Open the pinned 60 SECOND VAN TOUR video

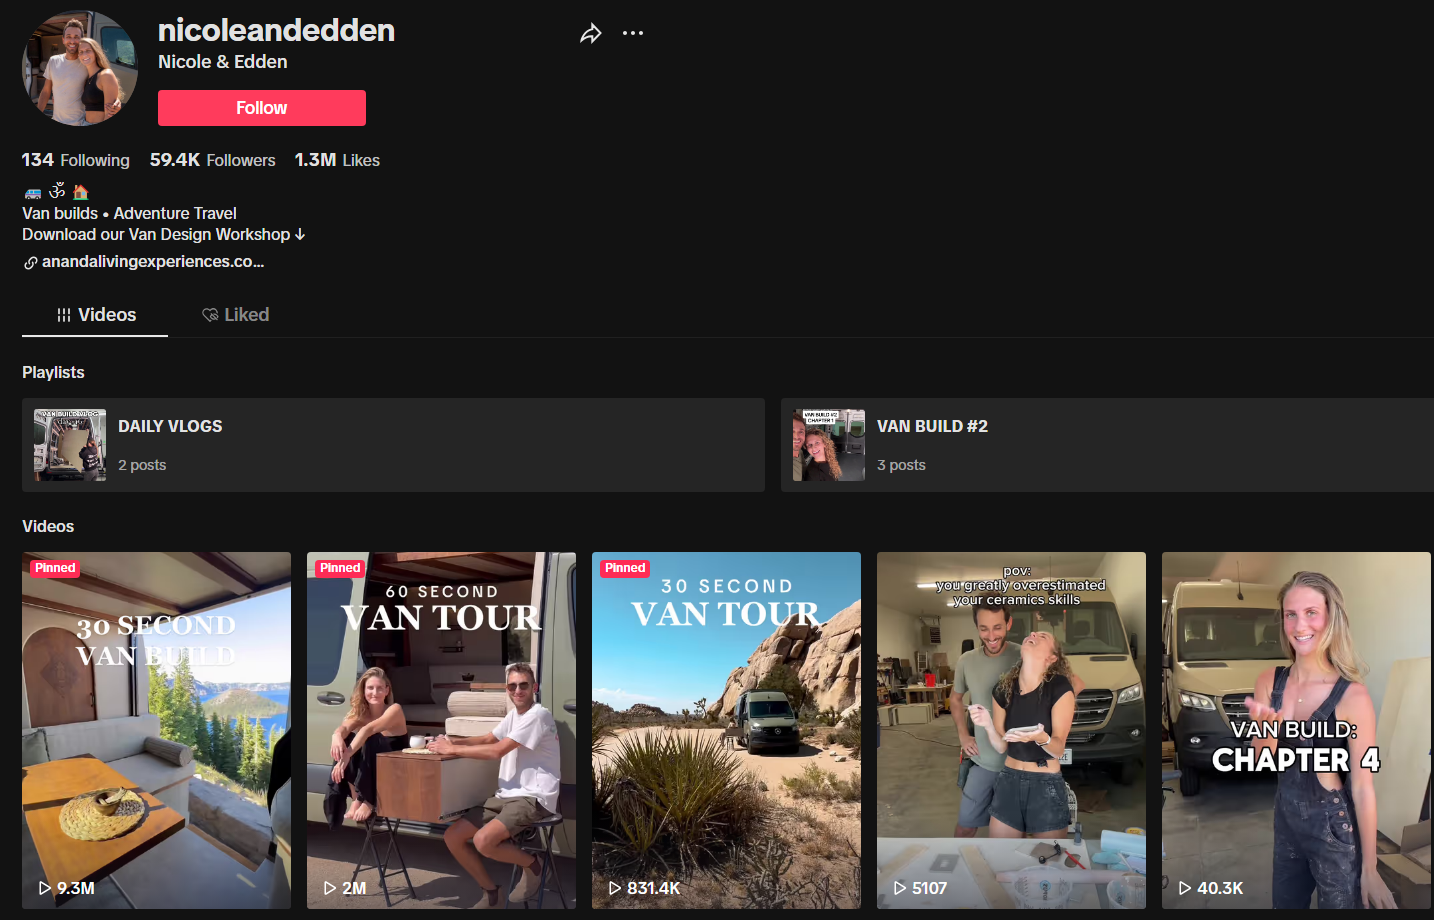441,730
